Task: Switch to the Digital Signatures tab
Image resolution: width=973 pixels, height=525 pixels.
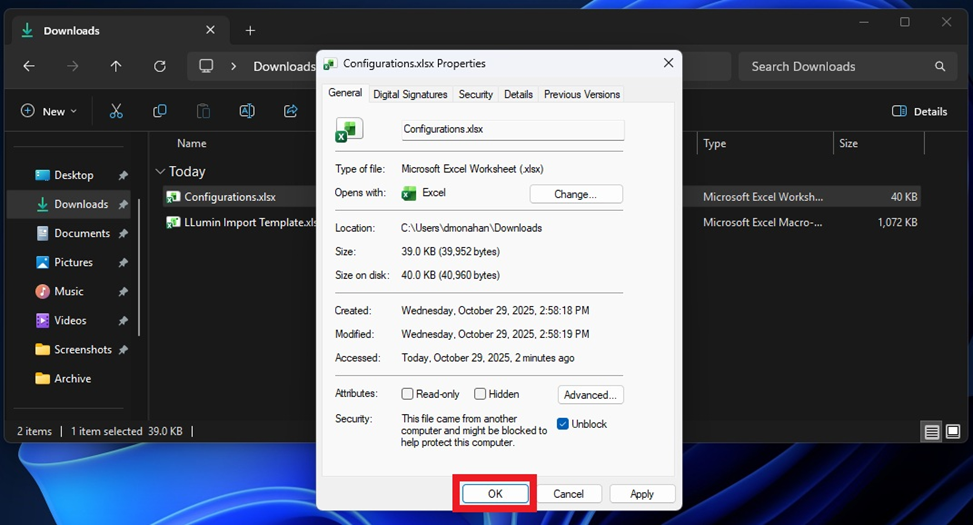Action: tap(410, 94)
